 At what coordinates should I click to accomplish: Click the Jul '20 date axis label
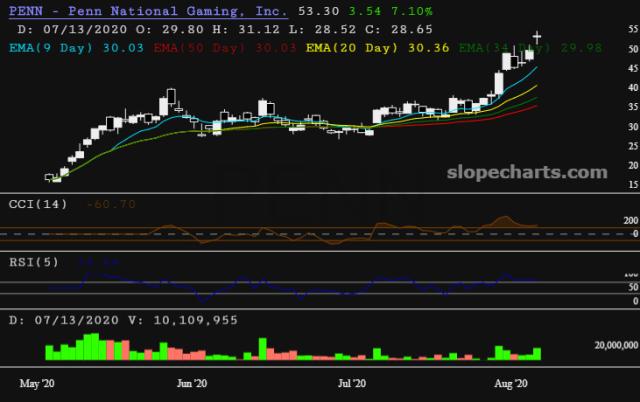(354, 383)
